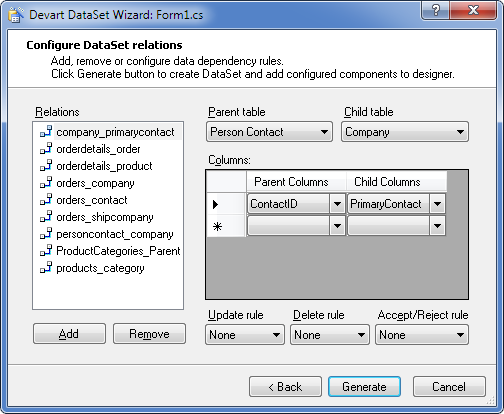Select the orderdetails_product relation

(104, 166)
